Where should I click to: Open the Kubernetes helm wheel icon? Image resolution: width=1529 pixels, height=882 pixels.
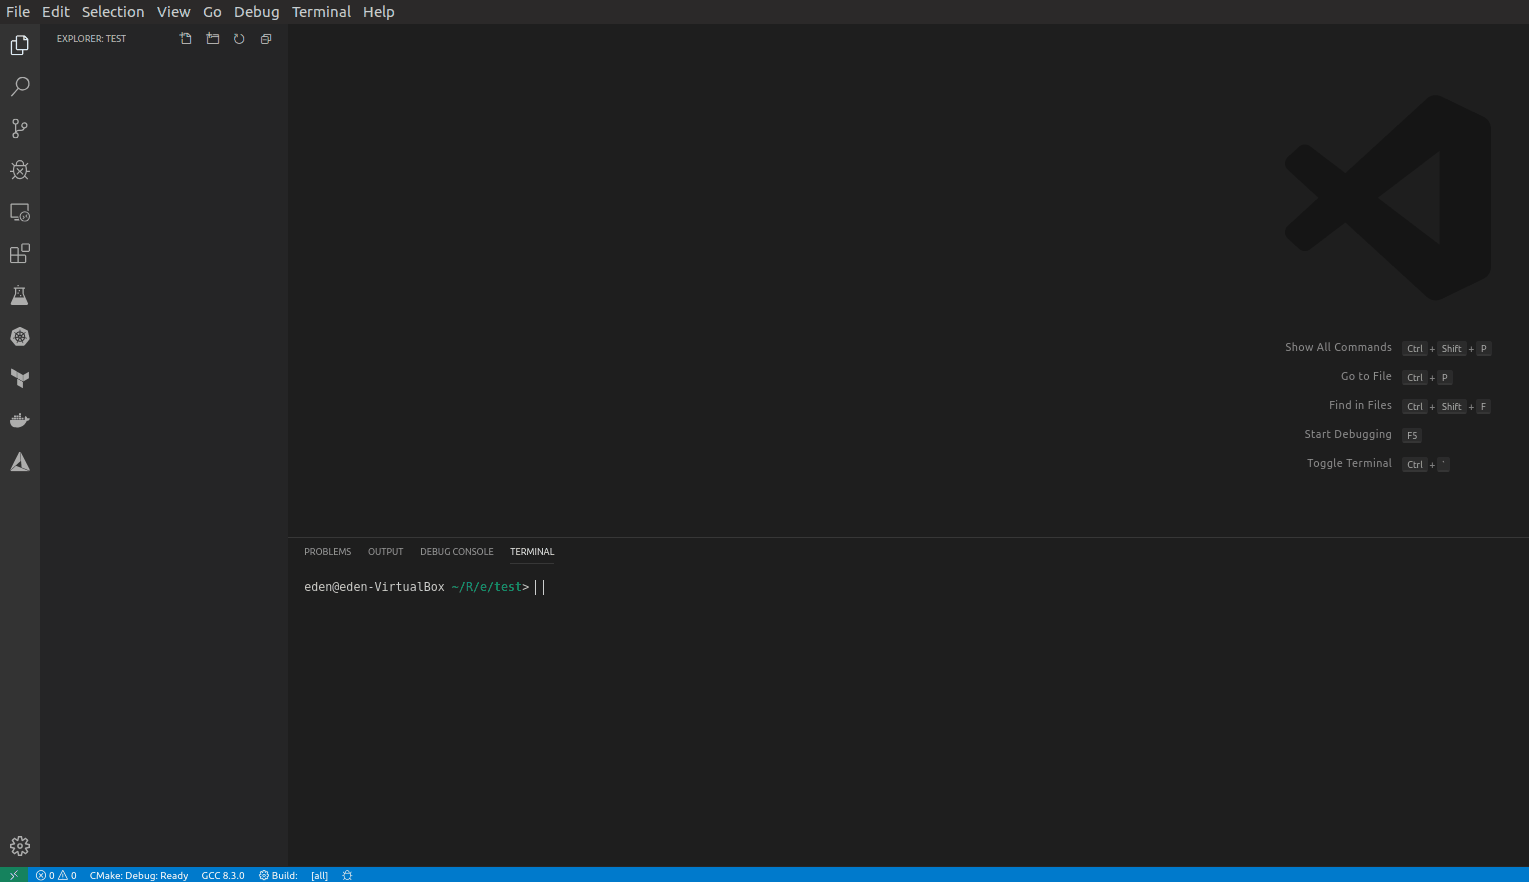19,337
